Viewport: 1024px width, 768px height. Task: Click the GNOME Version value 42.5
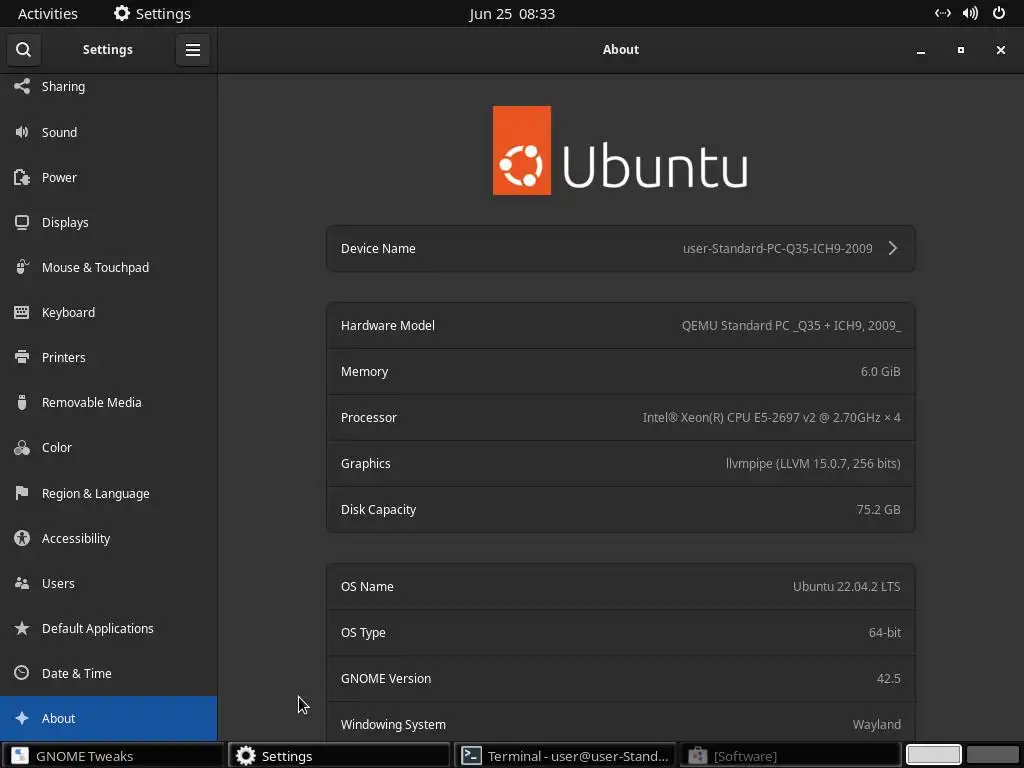pos(888,678)
